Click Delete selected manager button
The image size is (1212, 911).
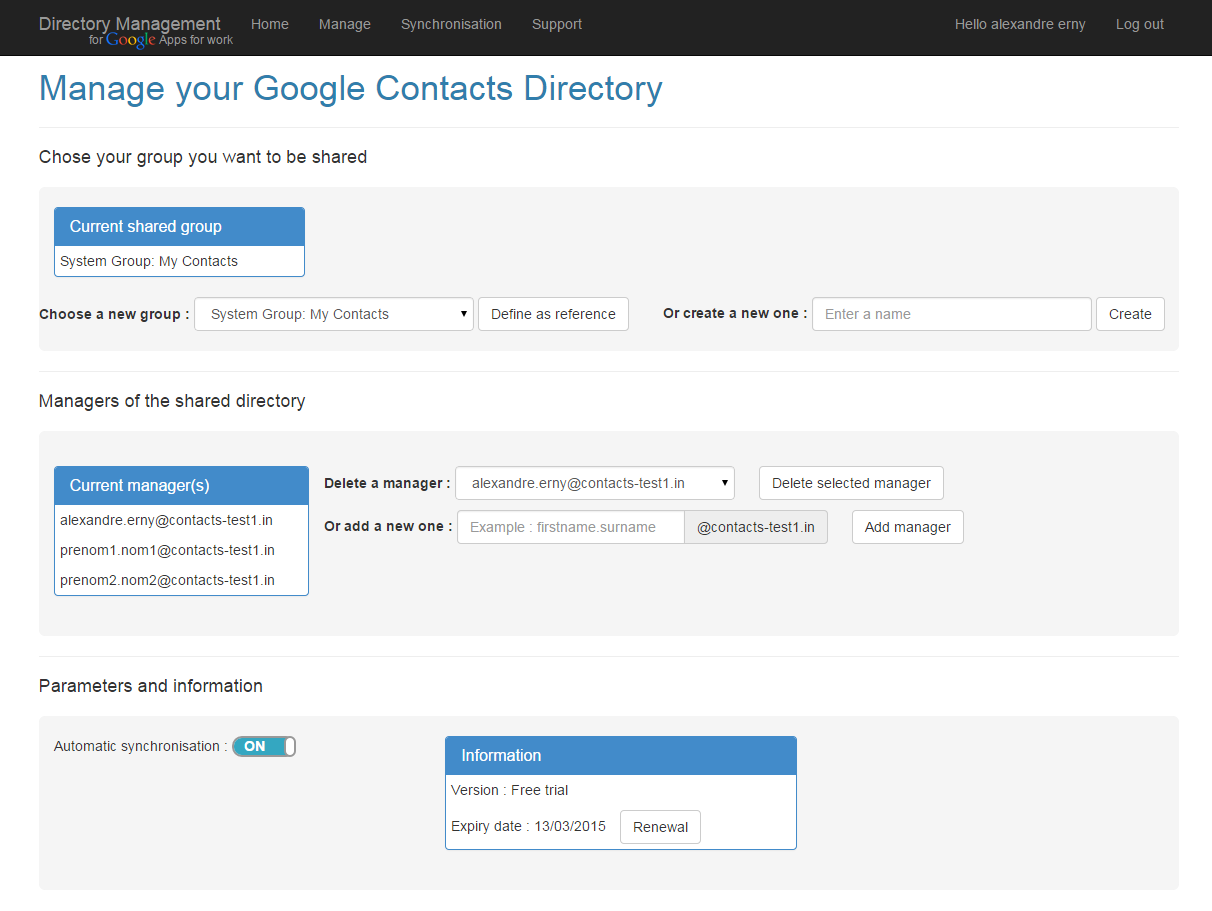pos(851,483)
